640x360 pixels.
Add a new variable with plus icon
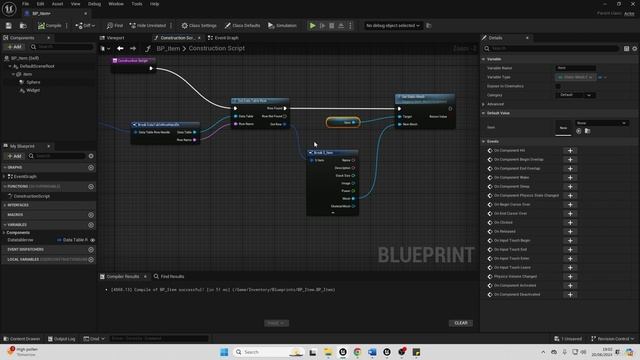click(x=91, y=225)
